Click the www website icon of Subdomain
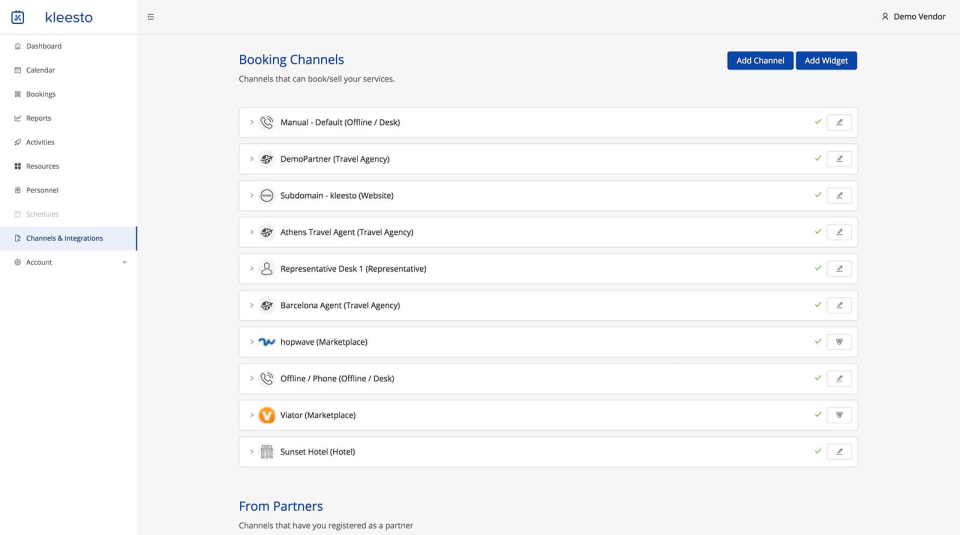 [x=266, y=196]
